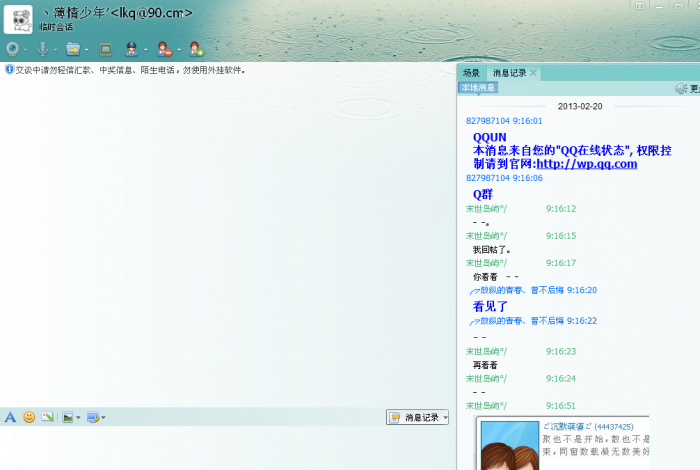
Task: Click into the message input field
Action: [x=228, y=448]
